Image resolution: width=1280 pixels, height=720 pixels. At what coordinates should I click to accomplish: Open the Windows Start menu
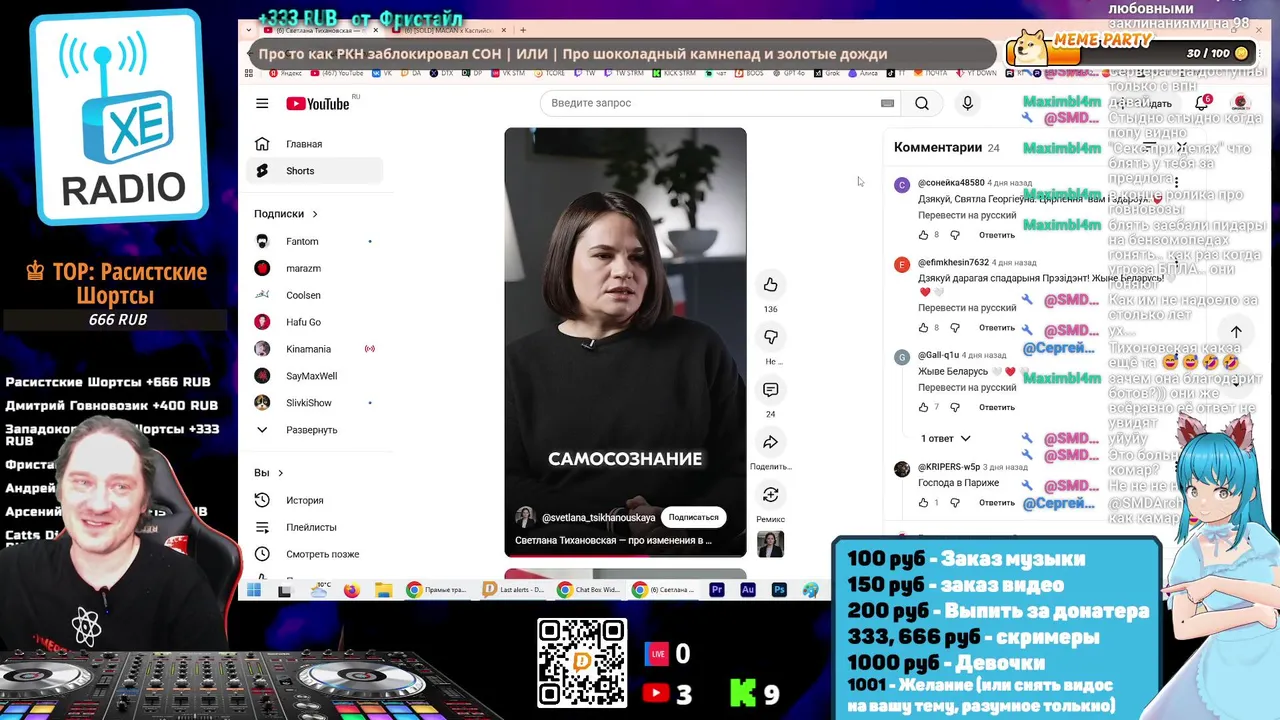(254, 590)
